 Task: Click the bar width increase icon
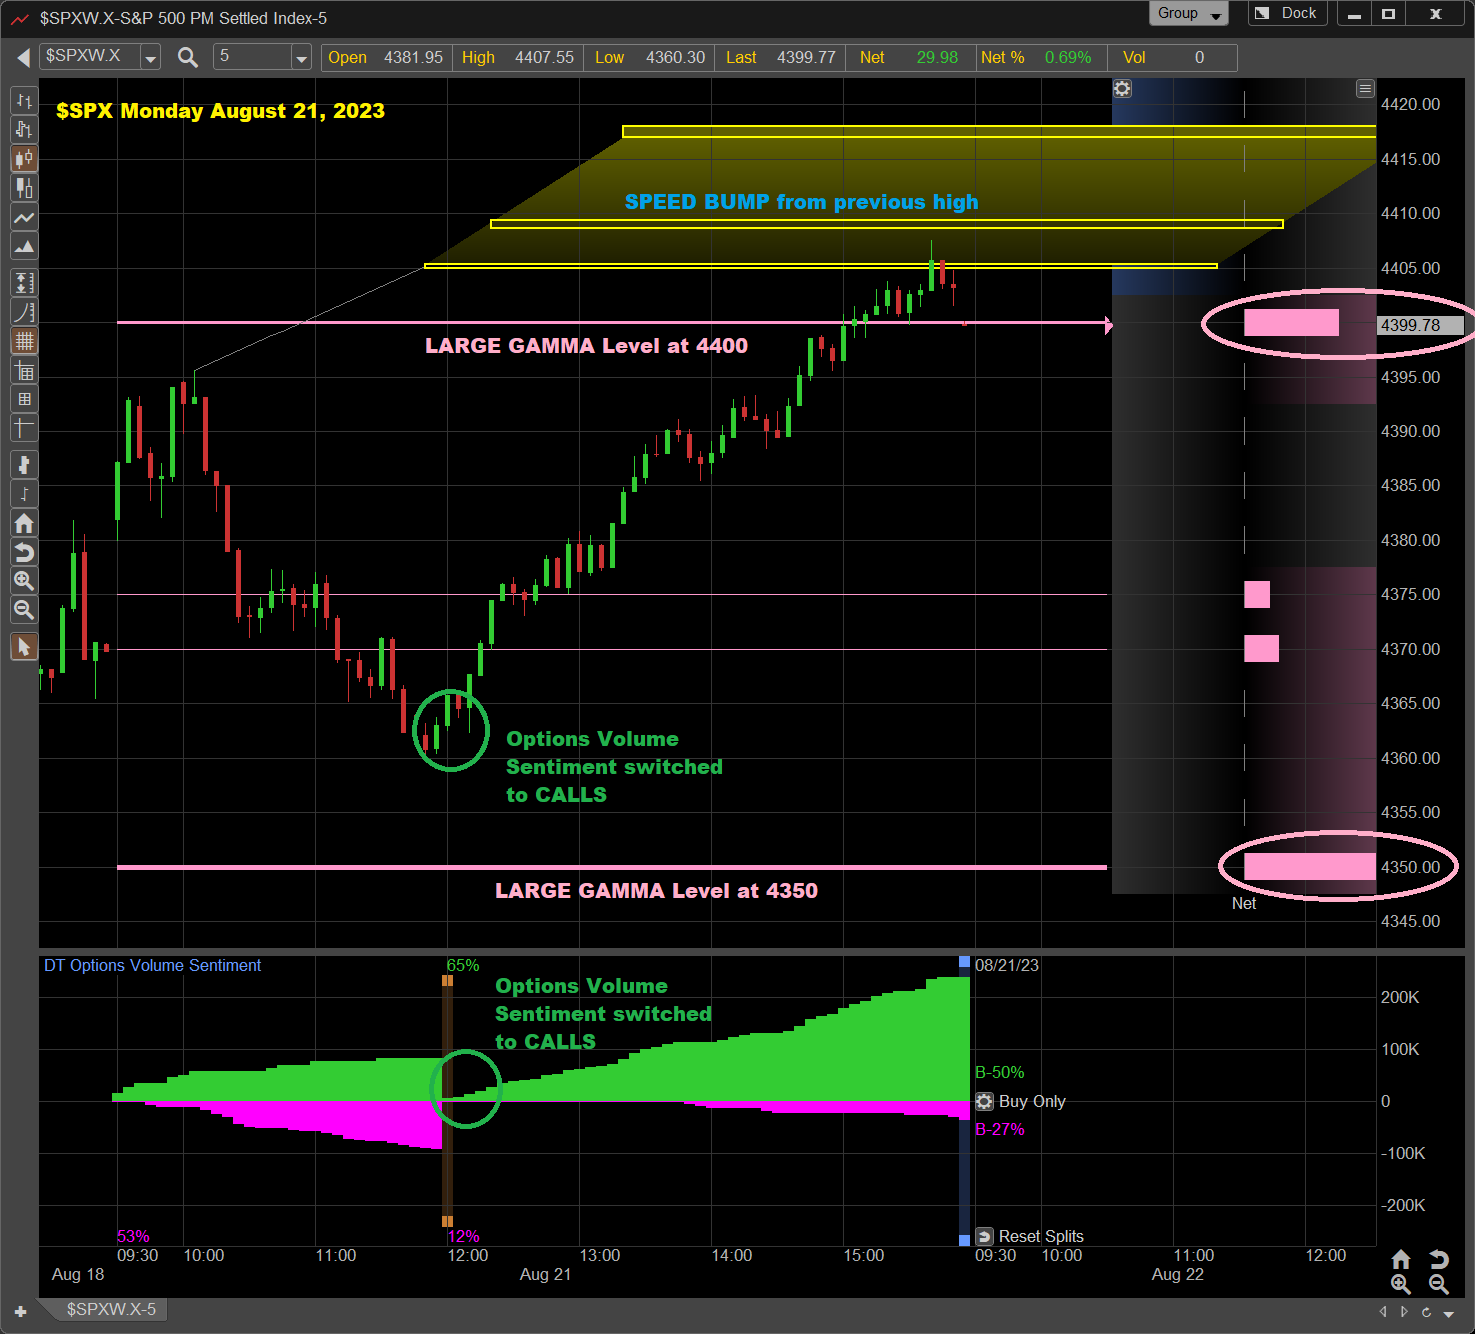[x=24, y=464]
